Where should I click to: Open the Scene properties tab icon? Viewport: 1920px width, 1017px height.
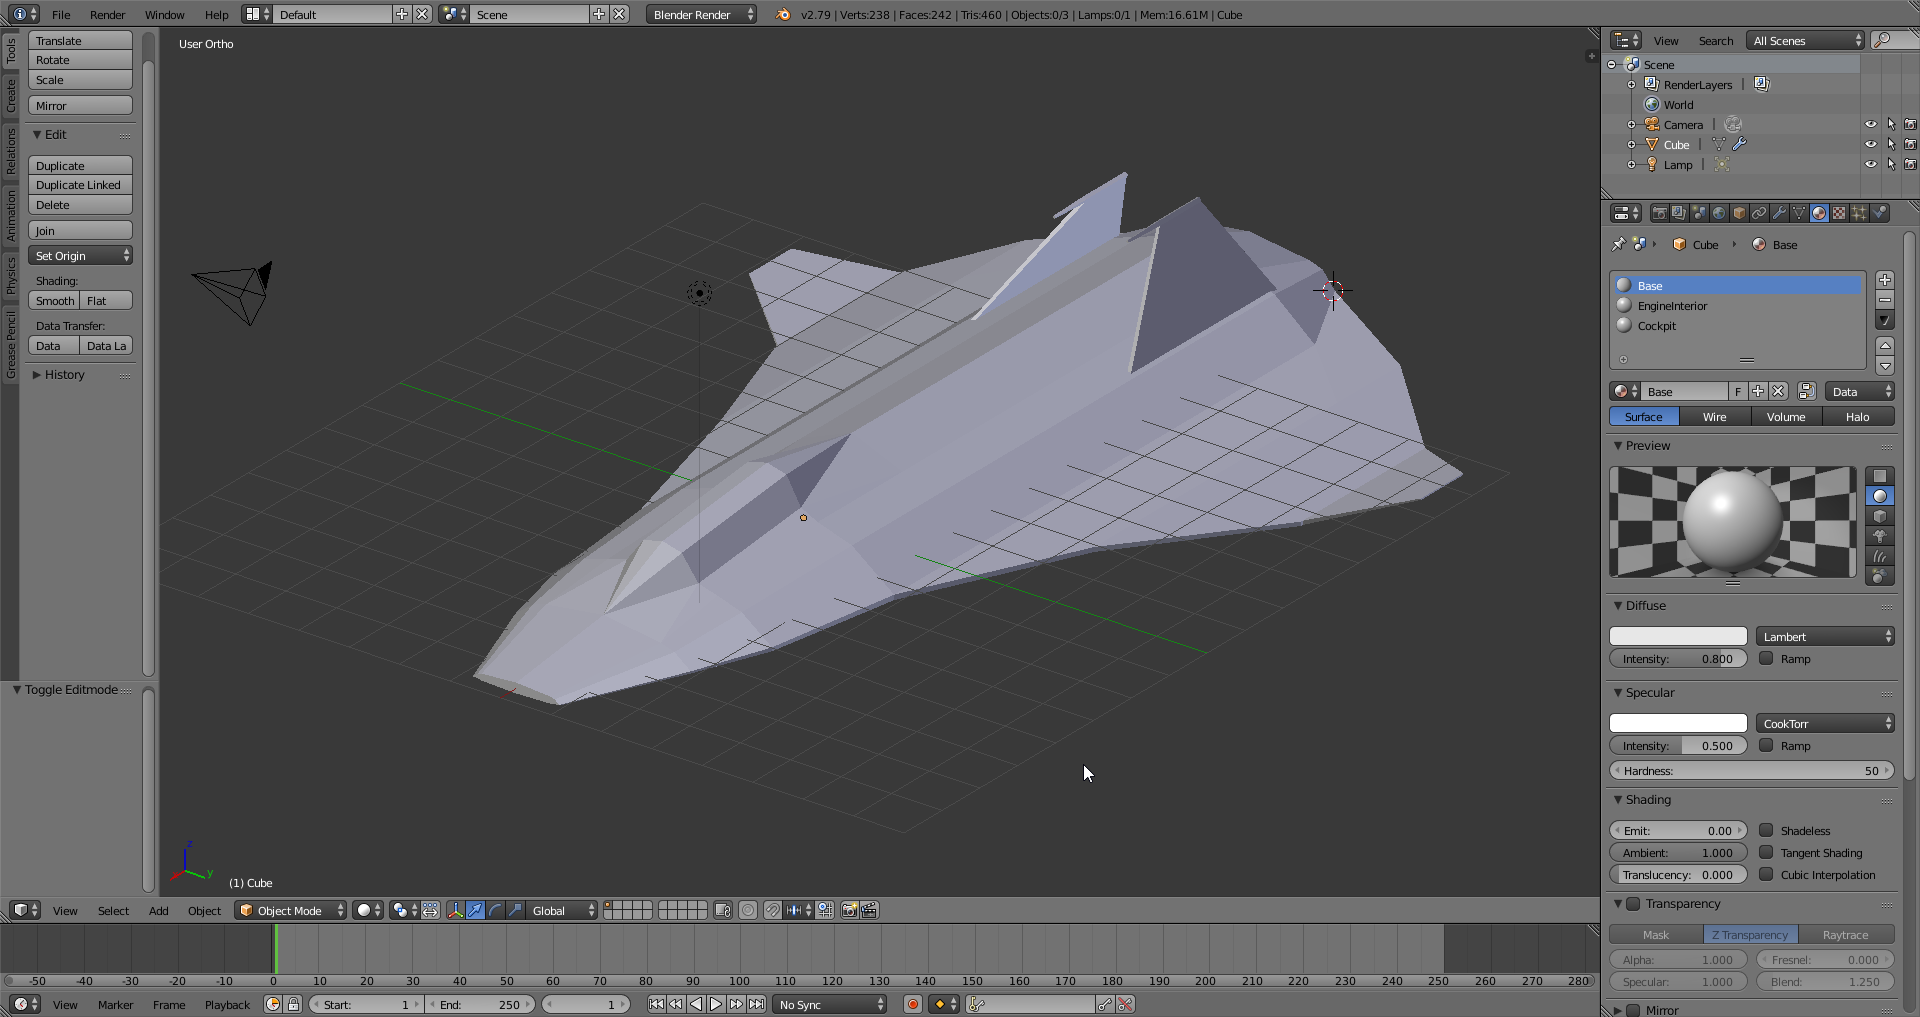[x=1699, y=213]
